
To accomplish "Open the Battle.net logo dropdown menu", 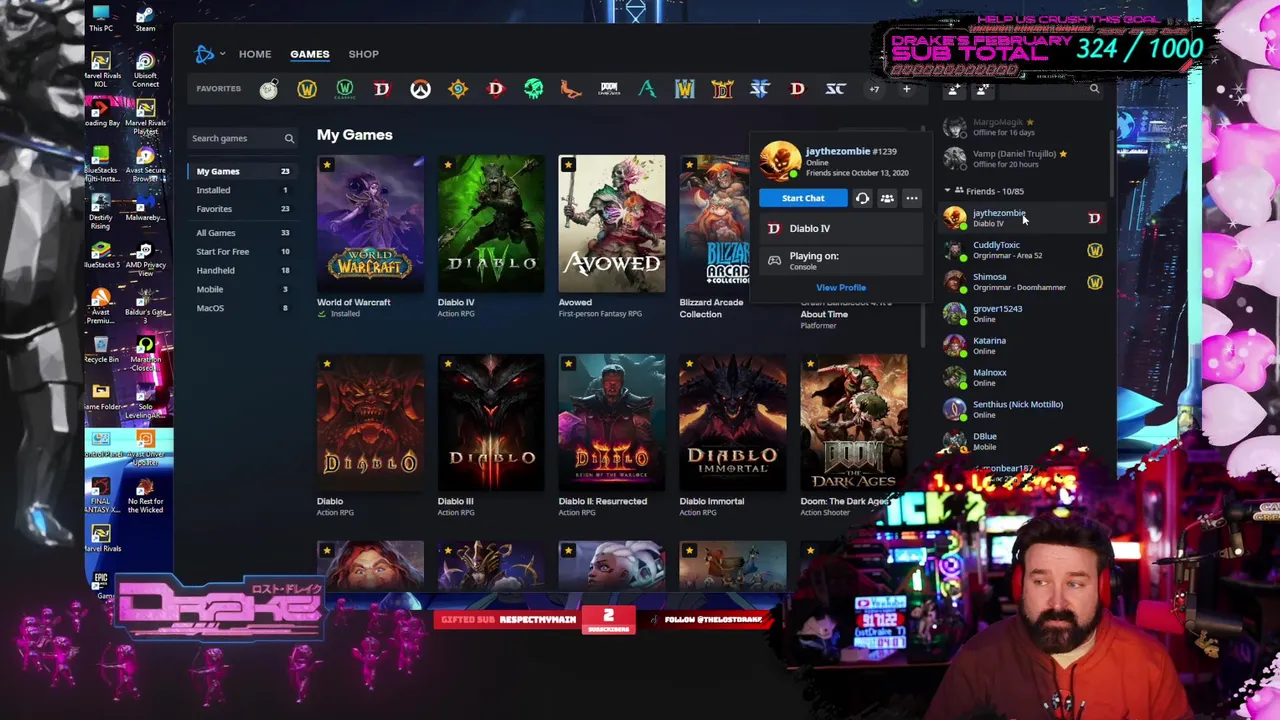I will pos(209,54).
